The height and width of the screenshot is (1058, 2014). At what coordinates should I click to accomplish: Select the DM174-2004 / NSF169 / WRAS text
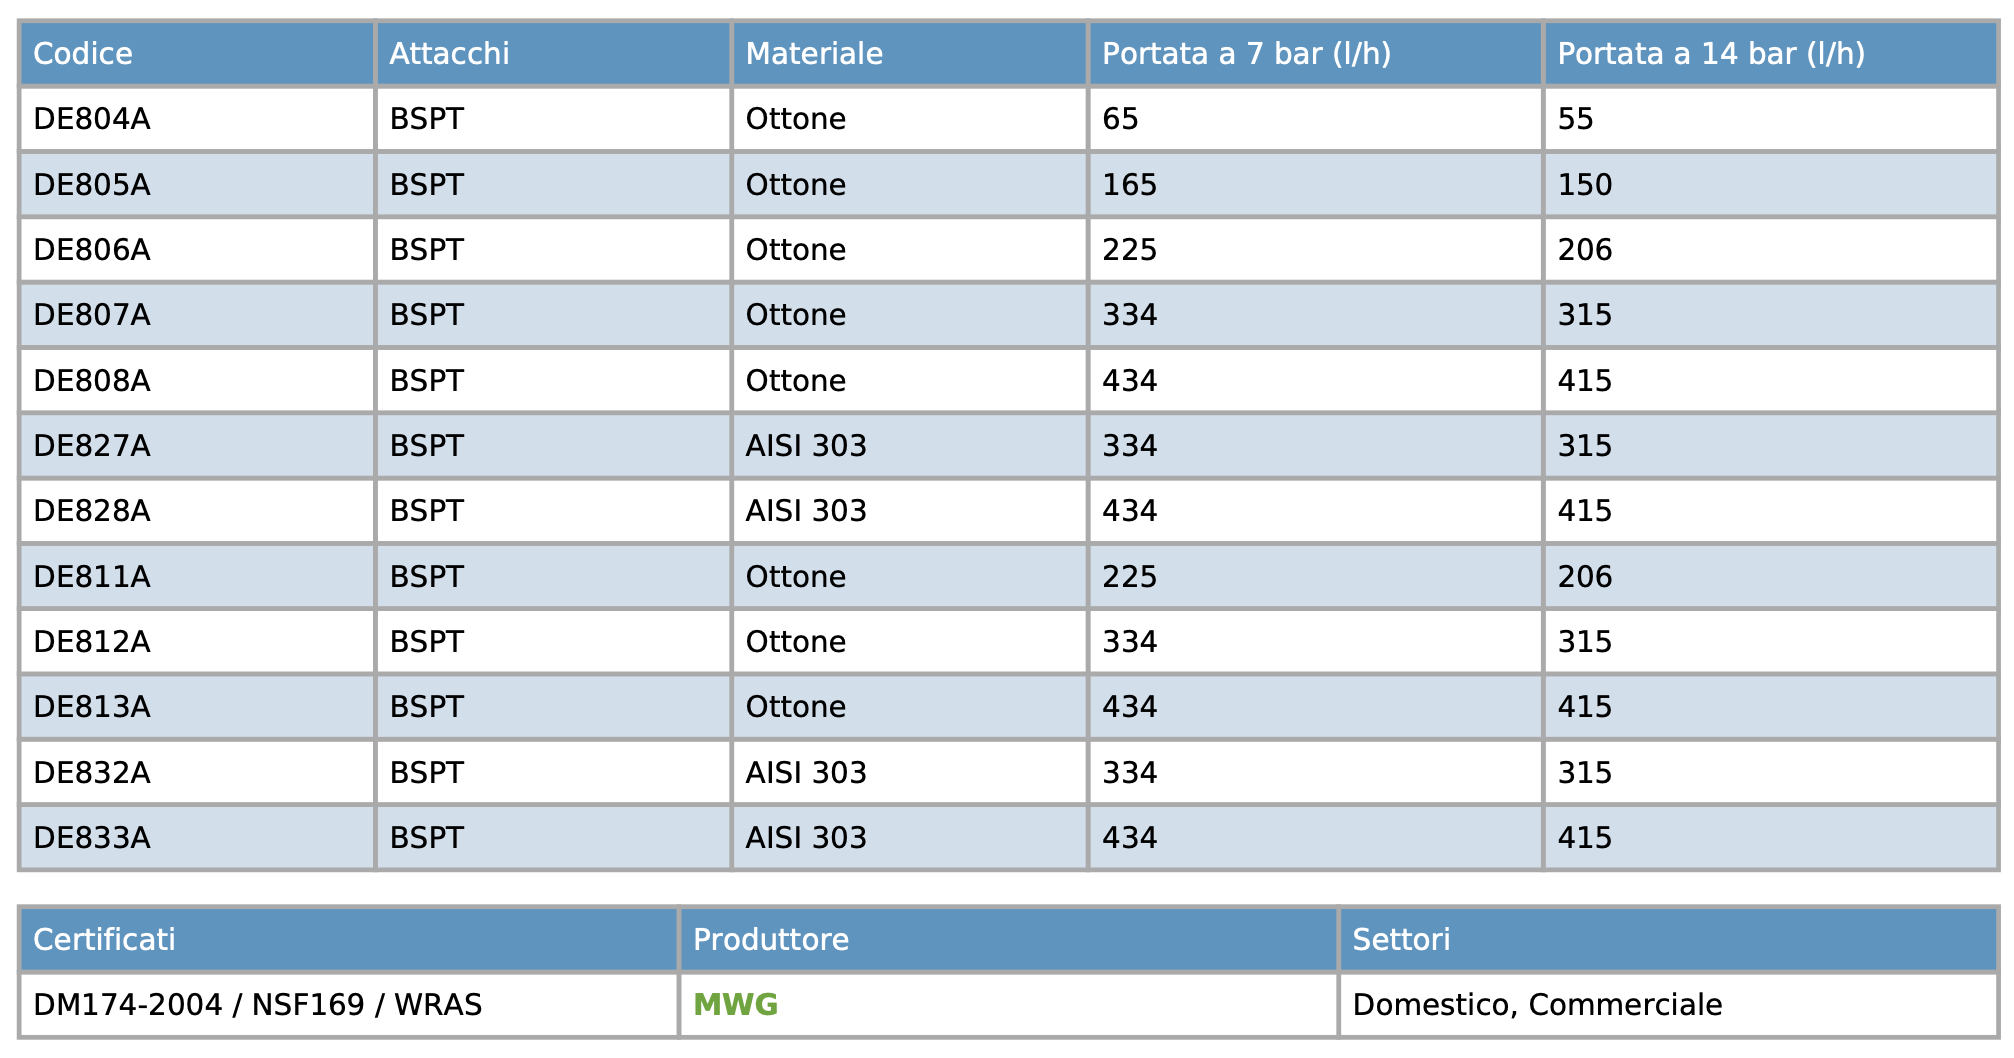(257, 1004)
